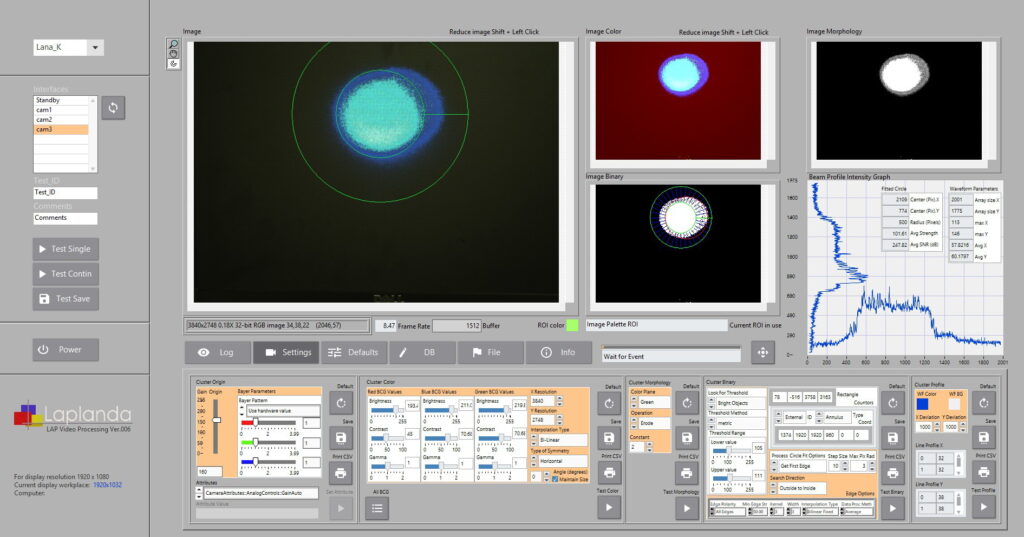Run the Test Profile play button
Image resolution: width=1024 pixels, height=537 pixels.
click(984, 508)
